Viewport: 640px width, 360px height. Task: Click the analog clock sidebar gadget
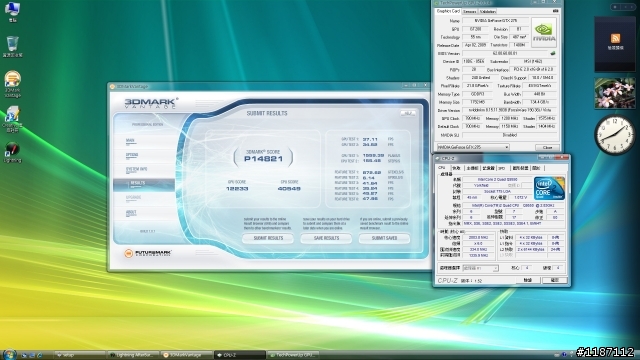[x=615, y=135]
